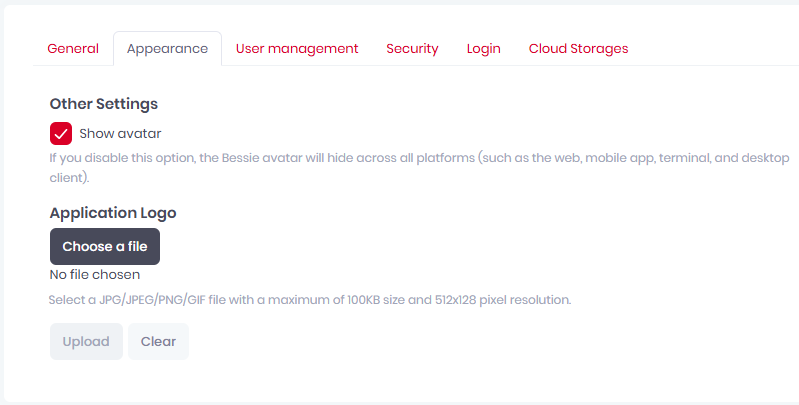Click the JPG/JPEG/PNG/GIF file size hint
The image size is (799, 405).
pos(310,300)
